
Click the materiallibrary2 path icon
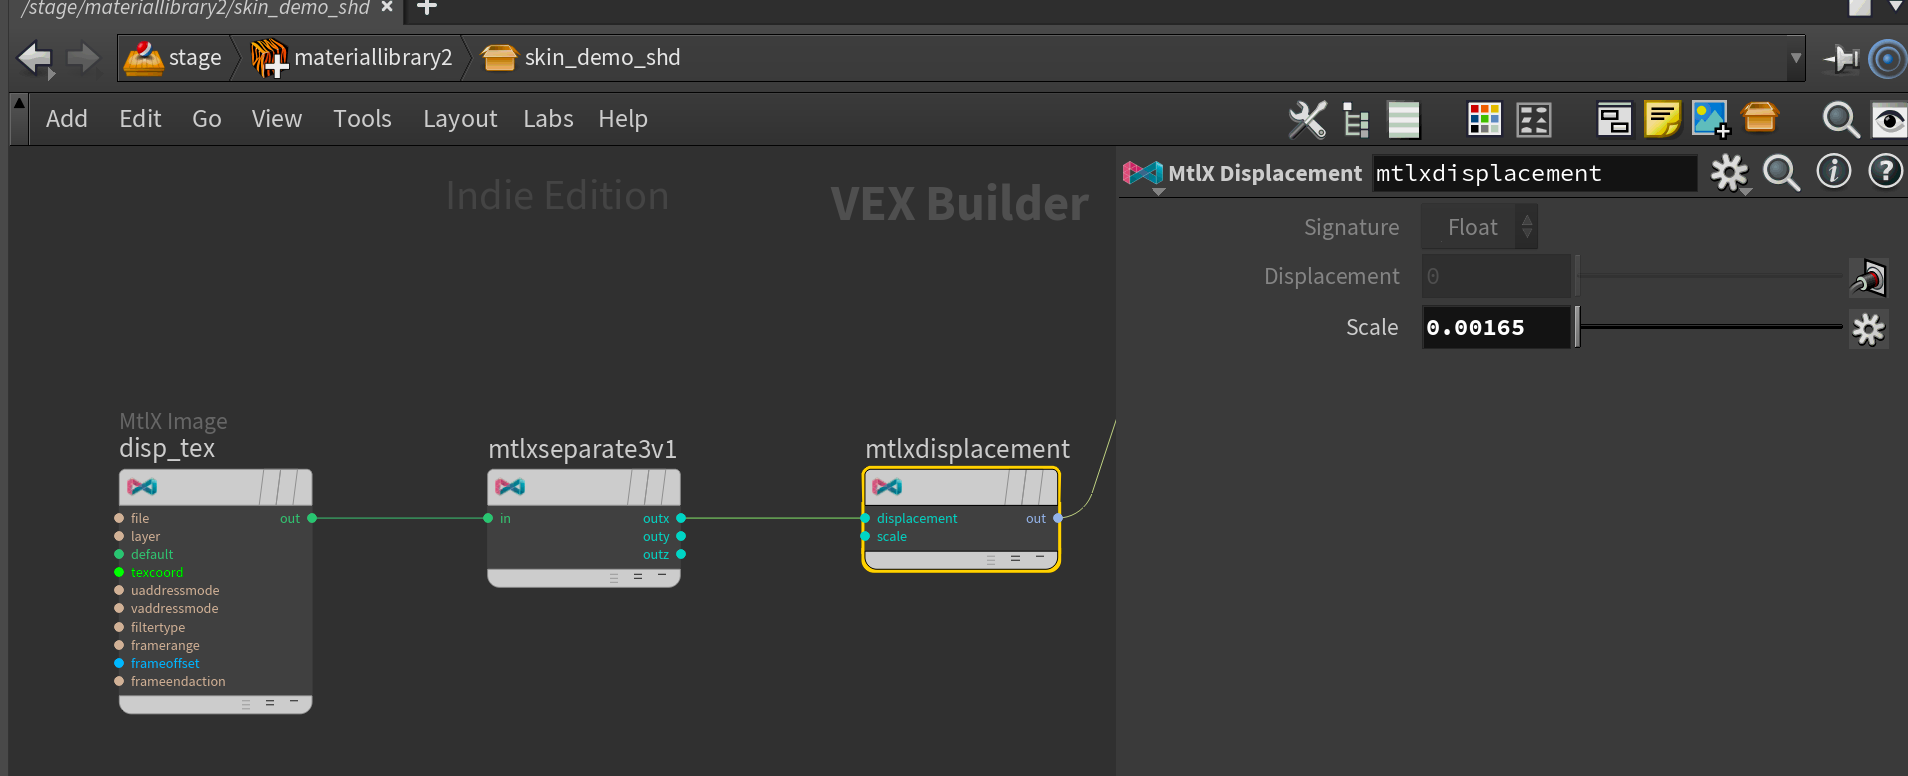coord(269,58)
